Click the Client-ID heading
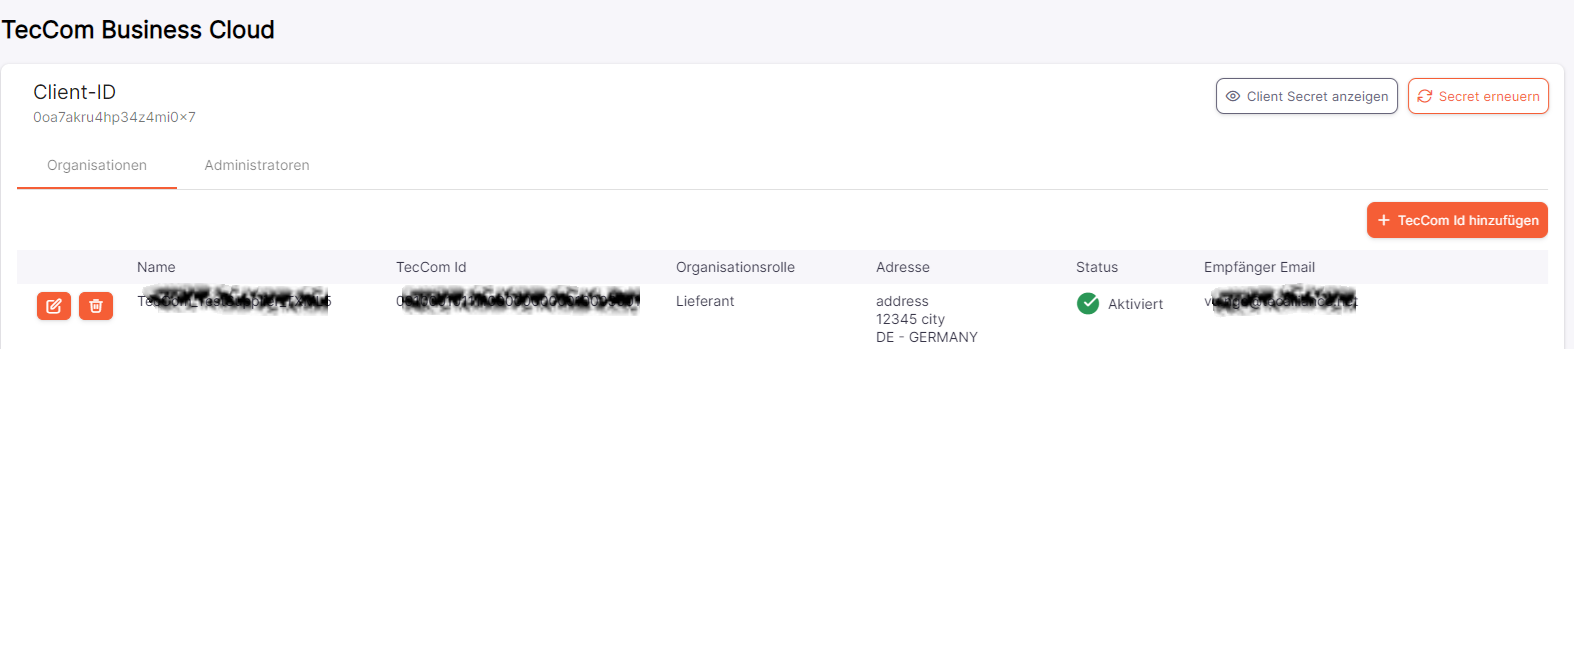 tap(74, 92)
